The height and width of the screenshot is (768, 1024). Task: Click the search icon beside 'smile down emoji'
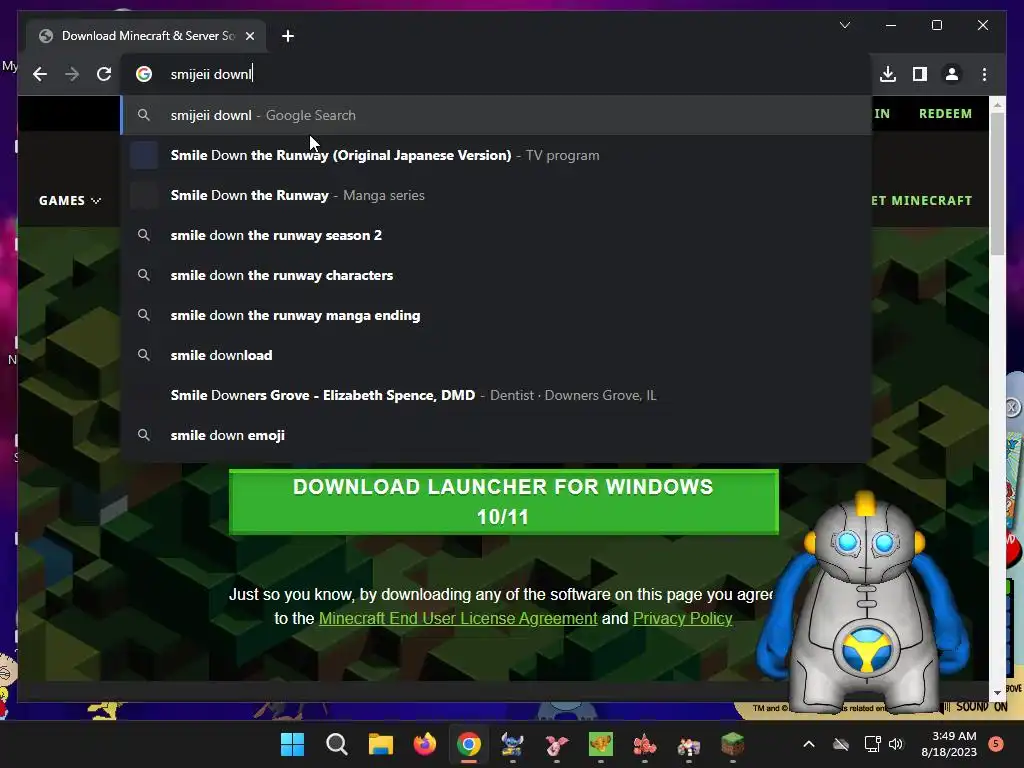point(144,435)
